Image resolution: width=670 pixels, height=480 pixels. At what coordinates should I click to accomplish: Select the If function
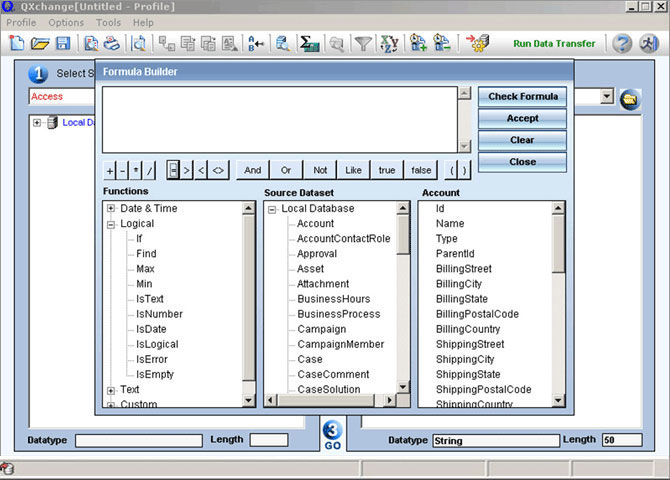139,239
